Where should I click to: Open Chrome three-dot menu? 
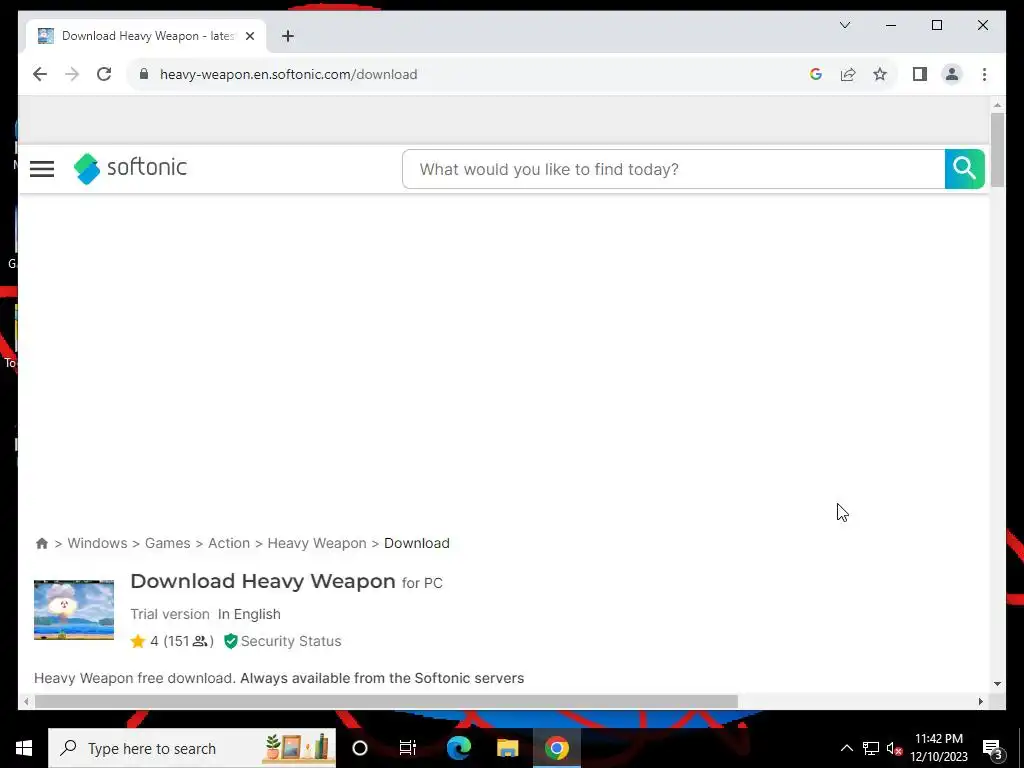click(x=984, y=74)
